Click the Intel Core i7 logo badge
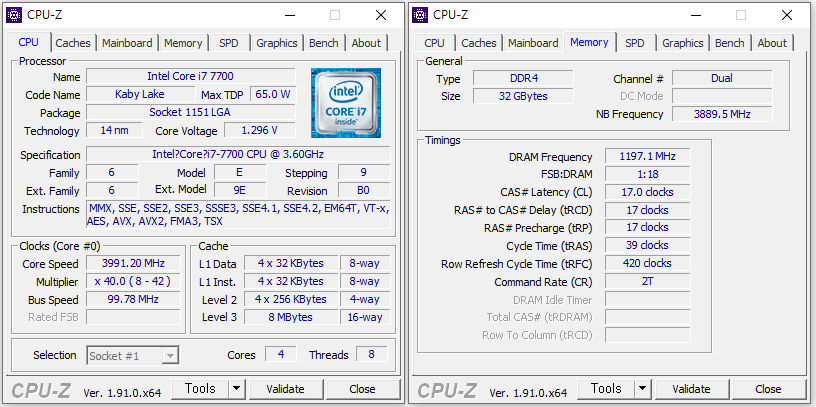This screenshot has height=407, width=816. click(x=346, y=103)
